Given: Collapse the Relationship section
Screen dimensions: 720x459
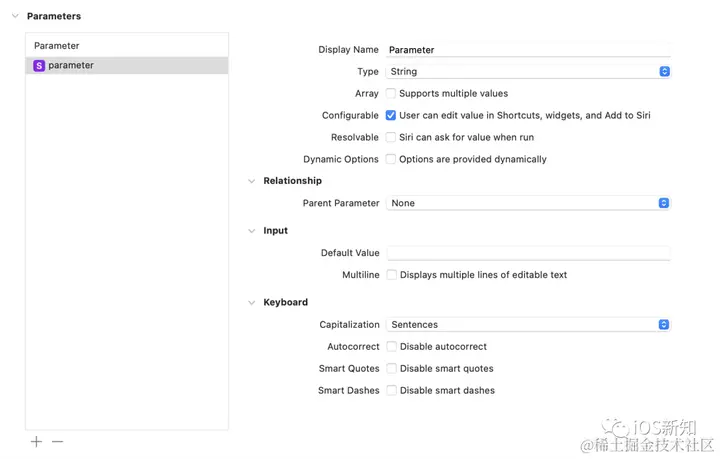Looking at the screenshot, I should click(252, 181).
